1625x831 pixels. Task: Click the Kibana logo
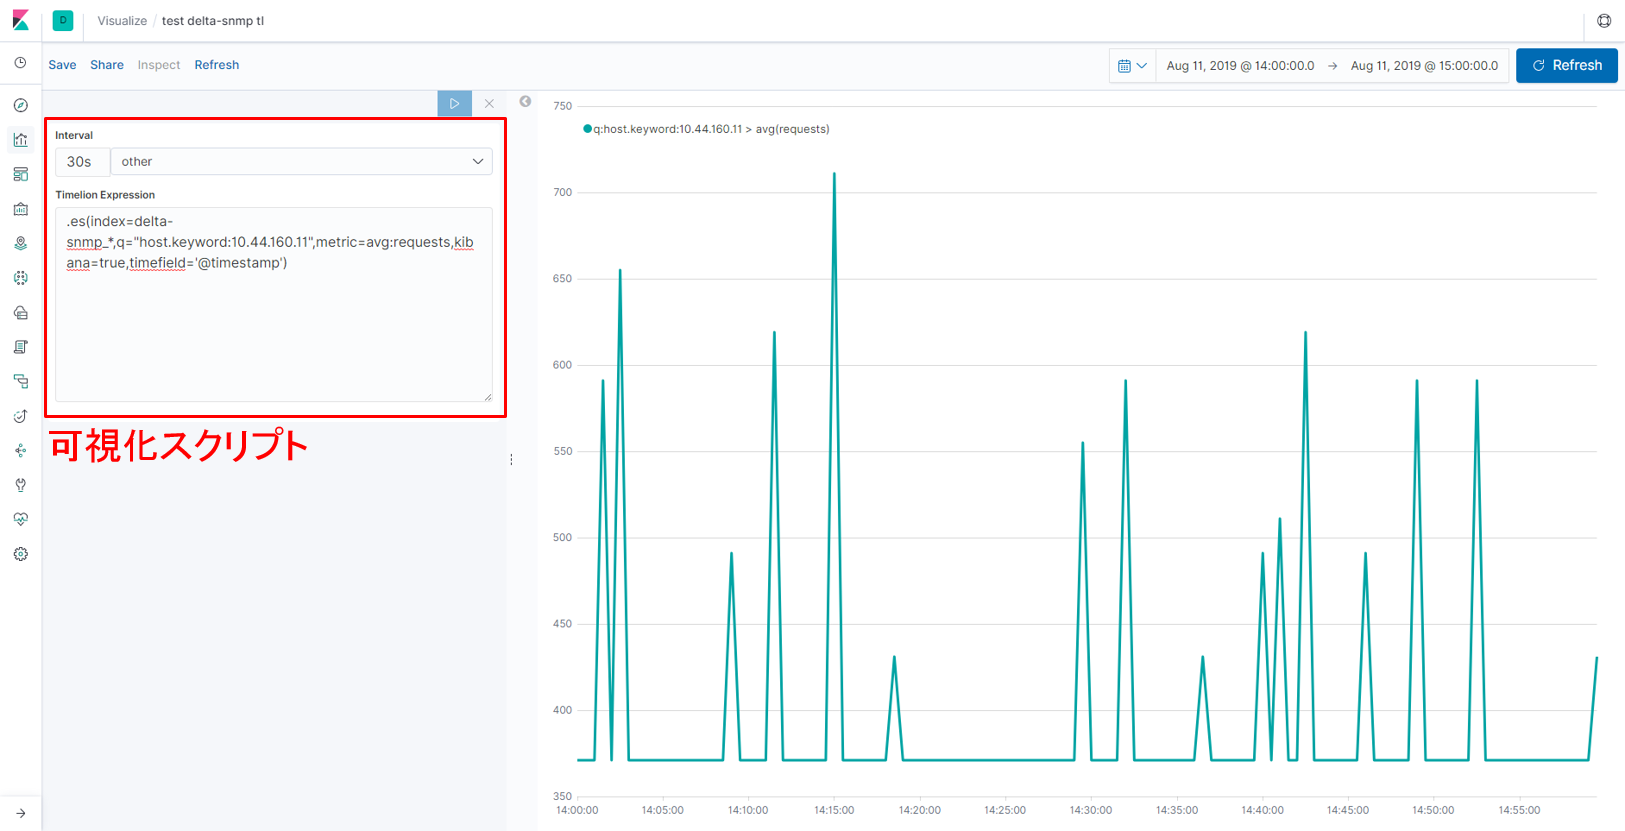[x=21, y=20]
